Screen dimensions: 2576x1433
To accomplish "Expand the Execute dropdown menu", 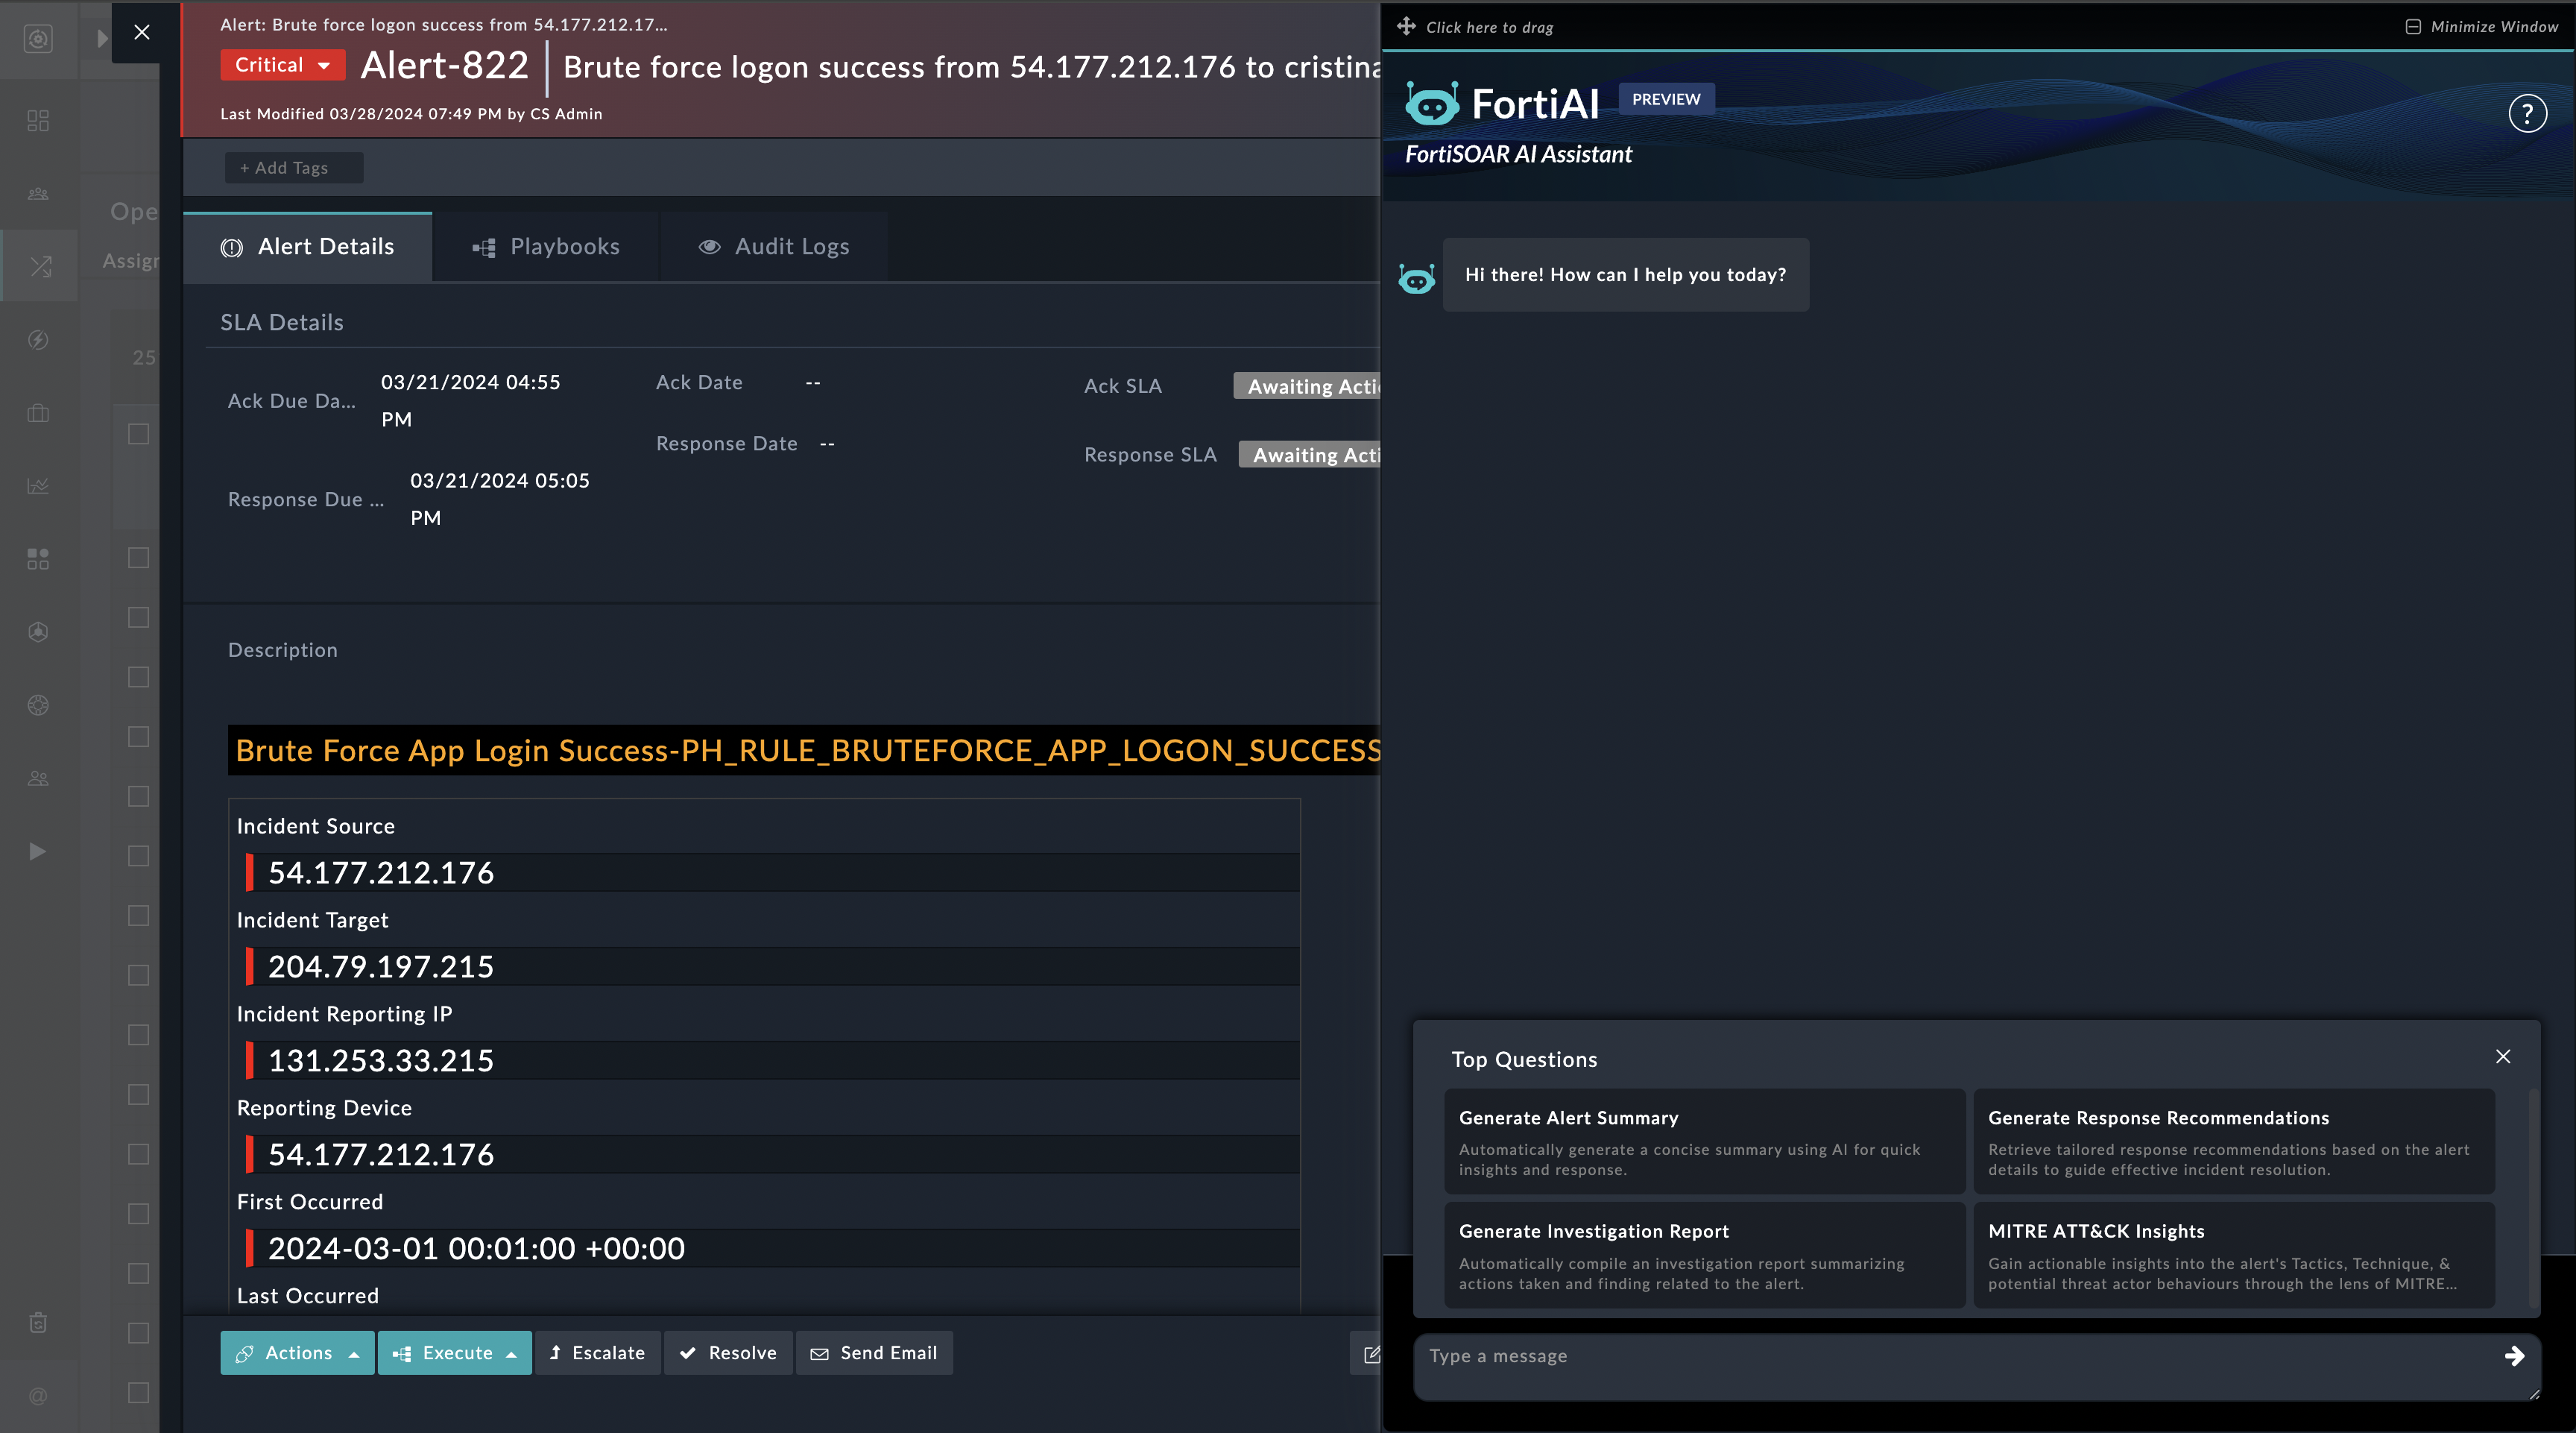I will point(455,1353).
